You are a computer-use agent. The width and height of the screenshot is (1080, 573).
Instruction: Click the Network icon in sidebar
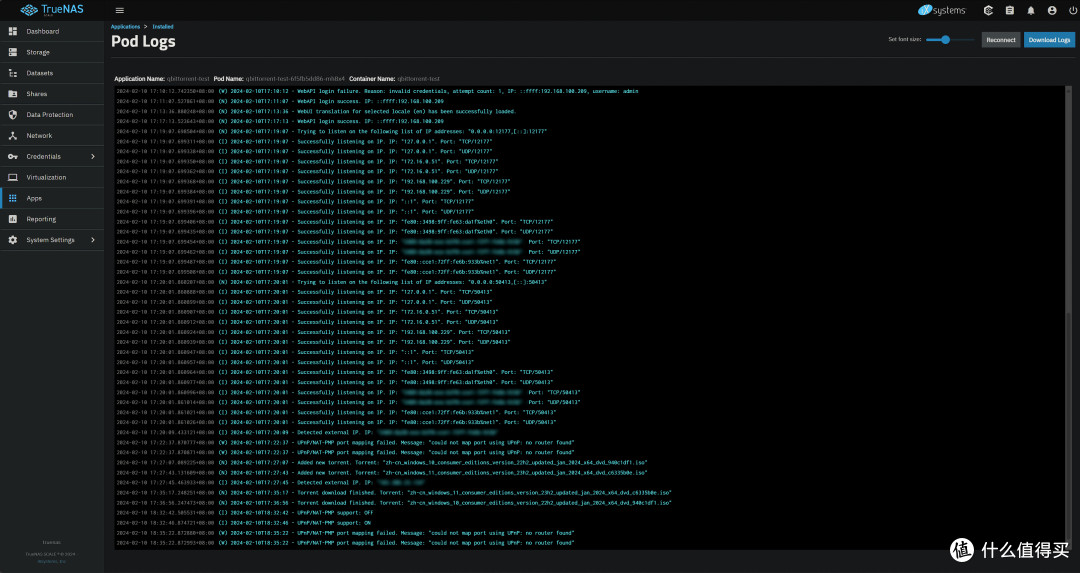(x=12, y=136)
